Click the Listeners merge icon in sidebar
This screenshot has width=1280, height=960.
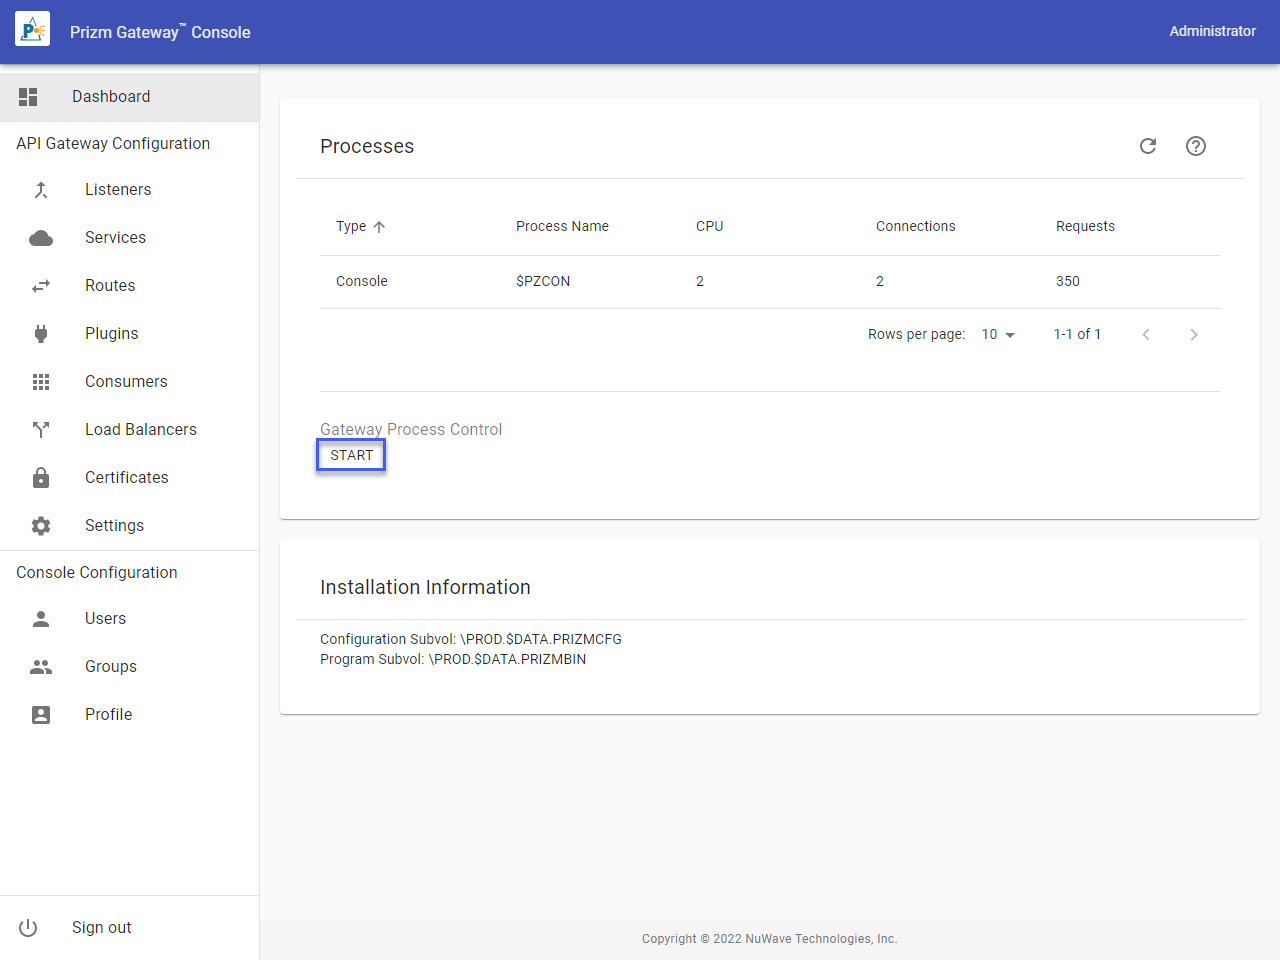(x=41, y=190)
